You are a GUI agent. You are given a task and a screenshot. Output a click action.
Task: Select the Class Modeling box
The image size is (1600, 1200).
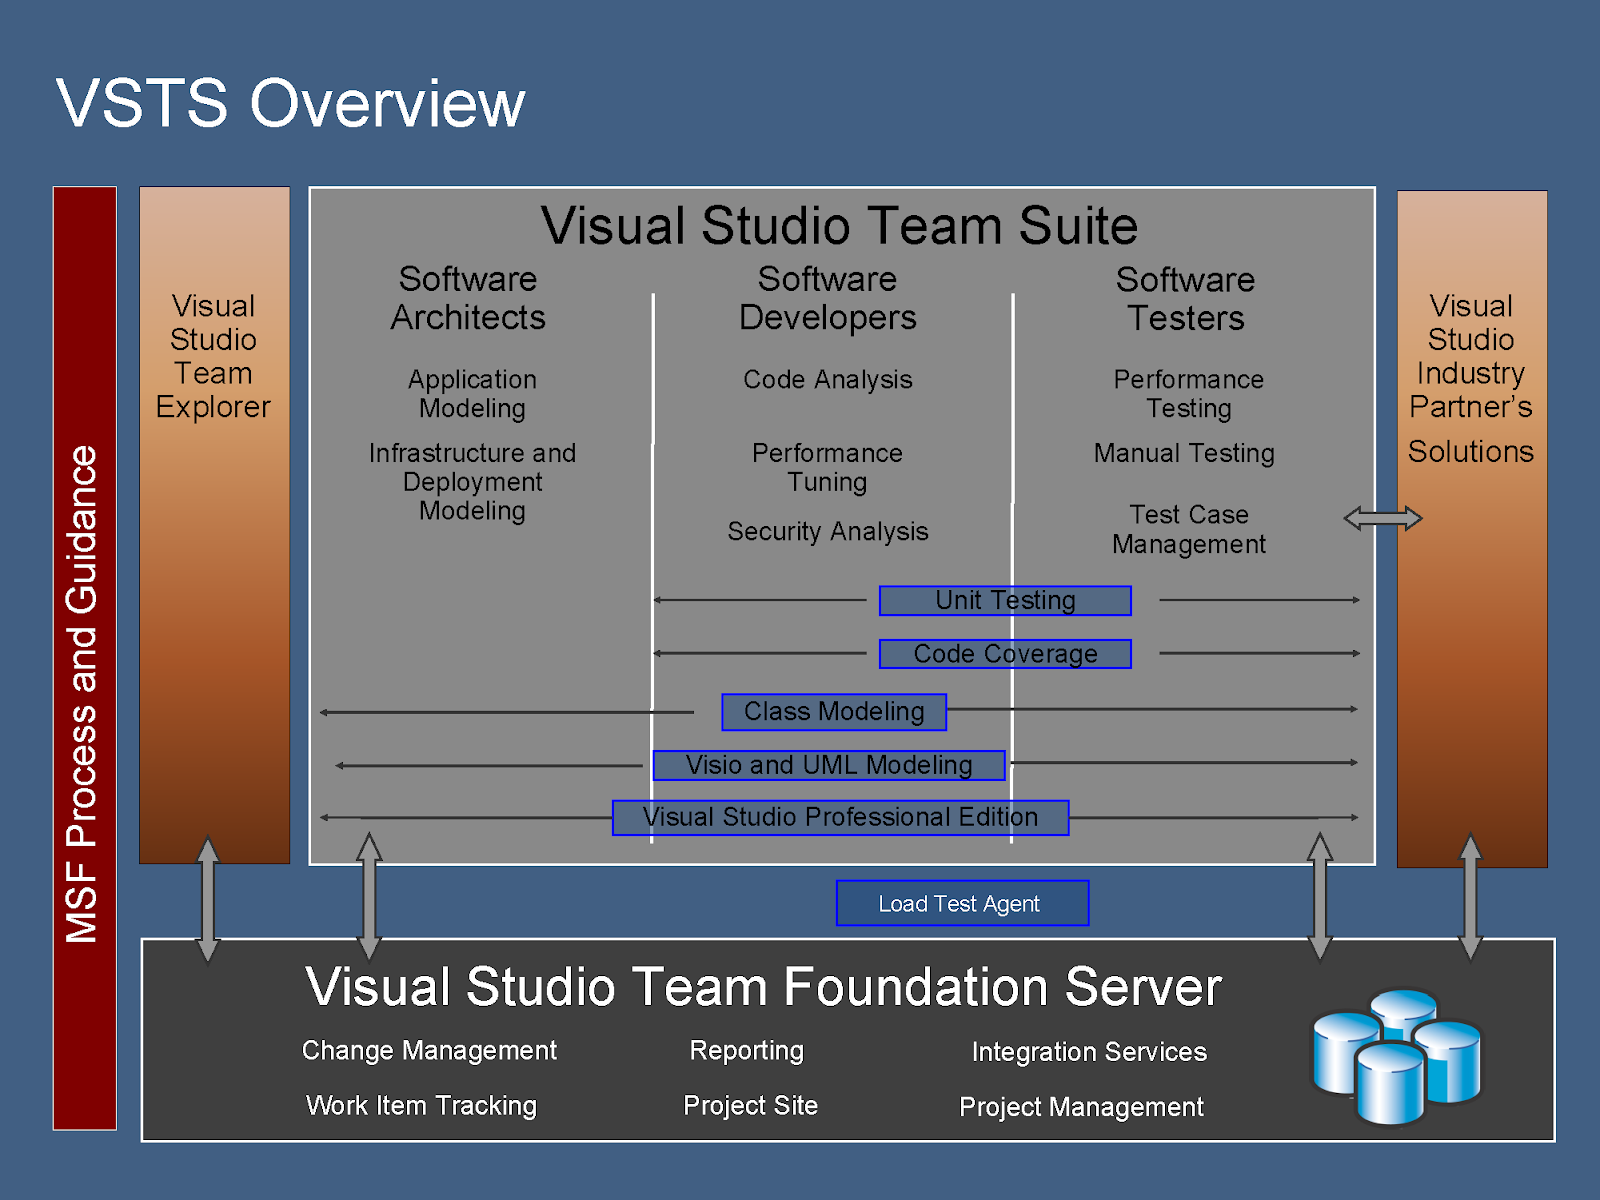834,711
